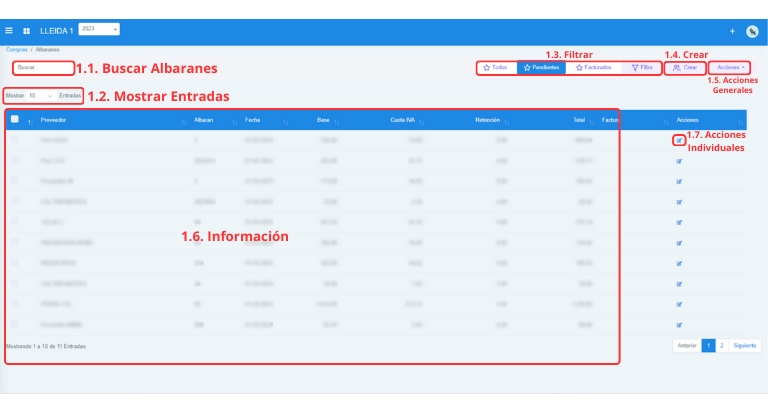Viewport: 768px width, 413px height.
Task: Tick the second row's checkbox
Action: pos(15,160)
